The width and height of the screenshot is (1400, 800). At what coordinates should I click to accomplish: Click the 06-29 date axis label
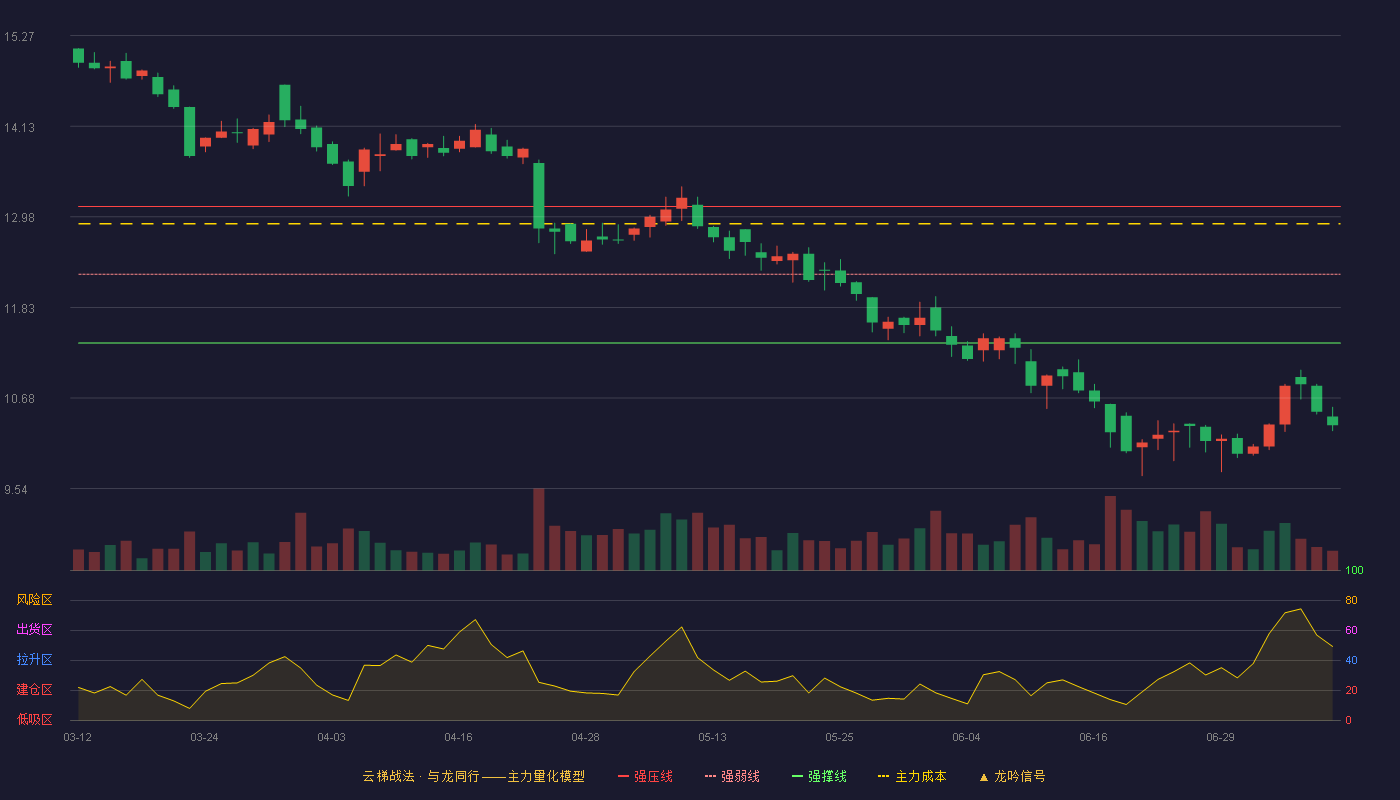tap(1220, 737)
